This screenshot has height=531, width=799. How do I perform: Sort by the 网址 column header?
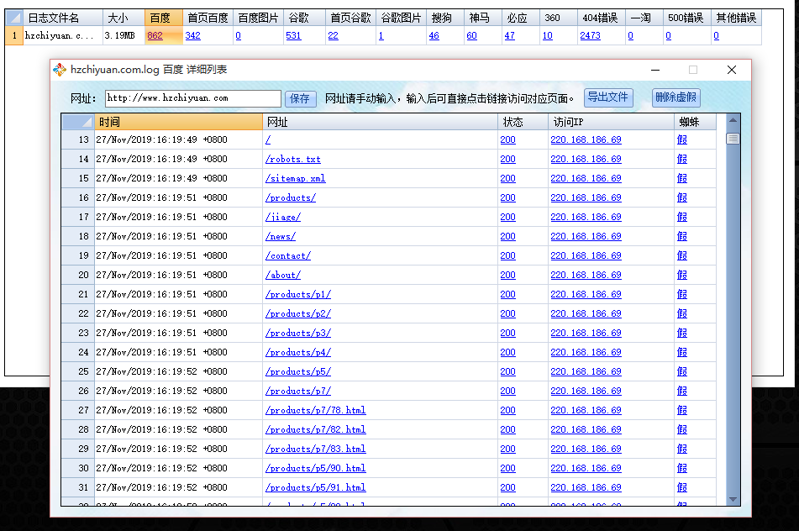click(x=380, y=122)
